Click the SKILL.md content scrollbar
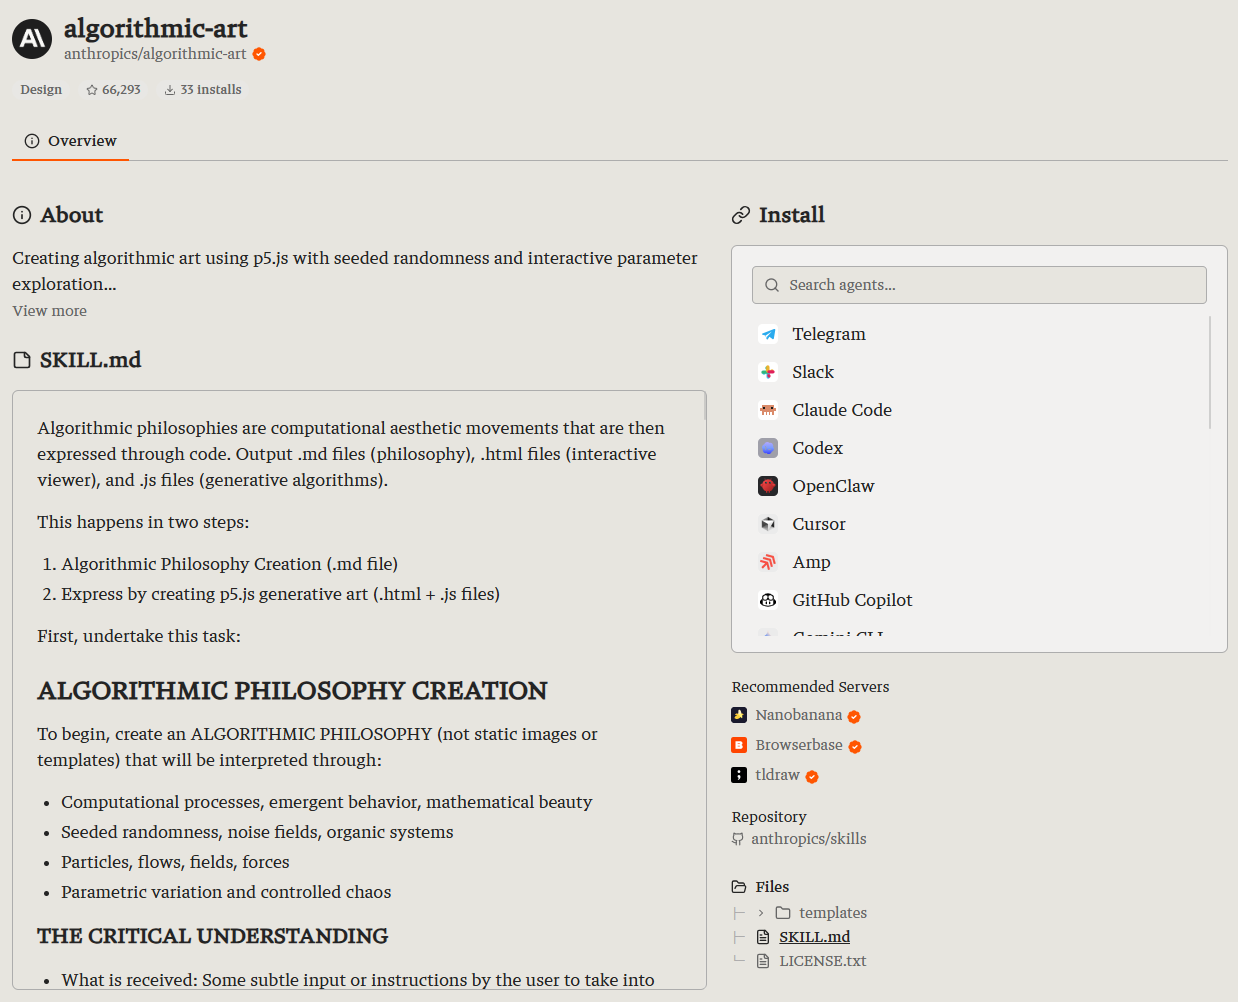This screenshot has height=1002, width=1238. 705,406
